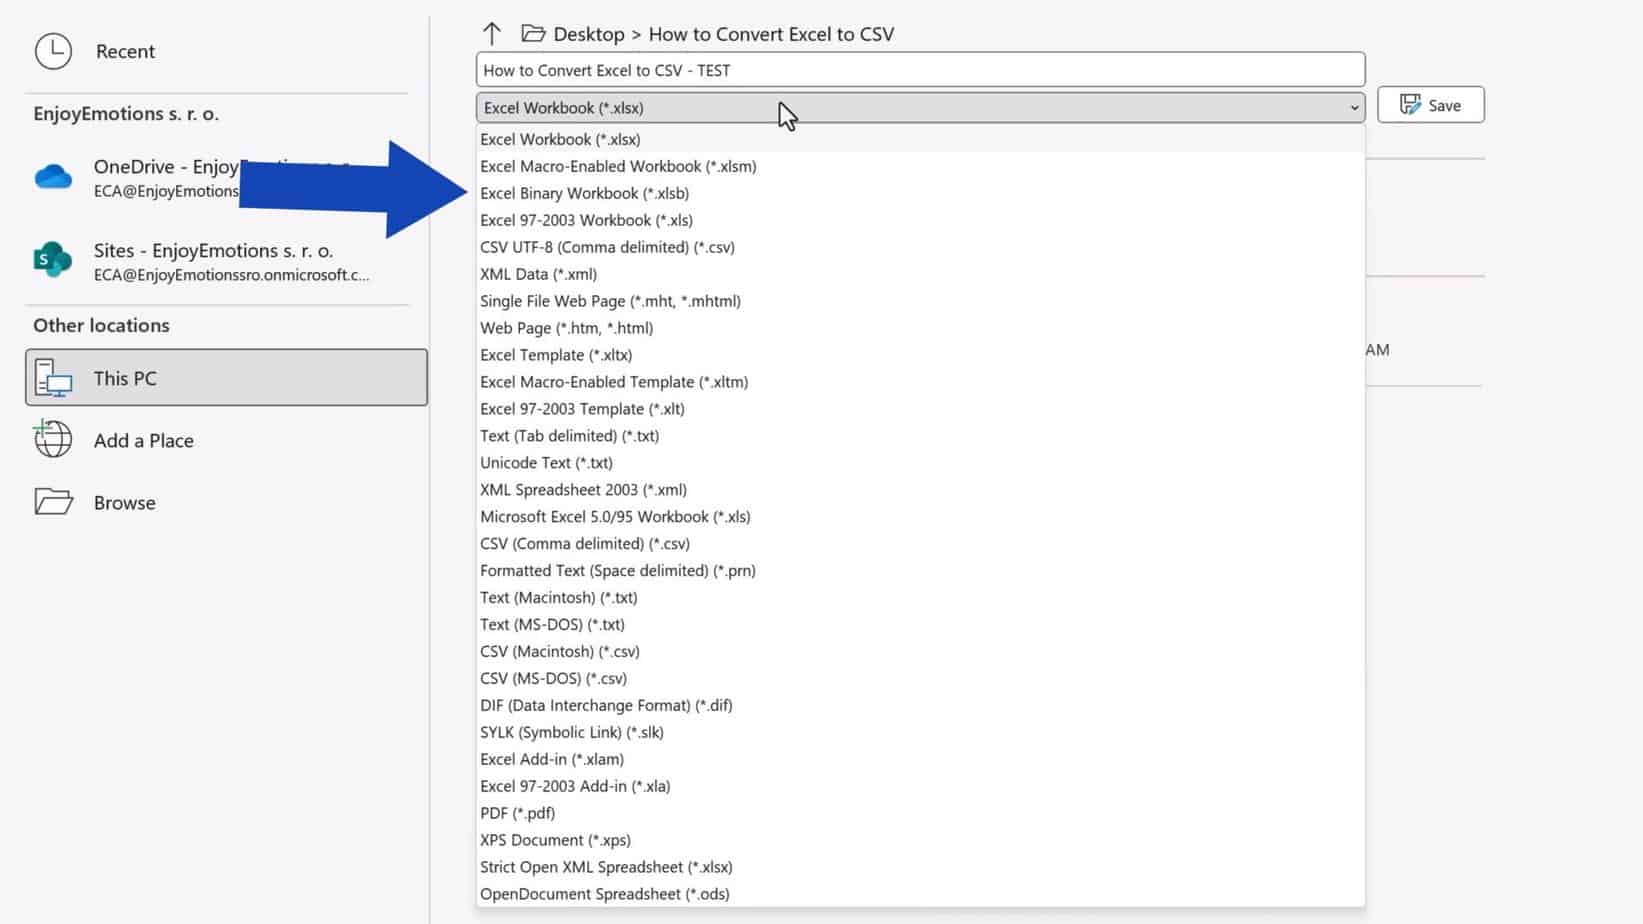Open the Recent files section
The width and height of the screenshot is (1643, 924).
point(124,51)
